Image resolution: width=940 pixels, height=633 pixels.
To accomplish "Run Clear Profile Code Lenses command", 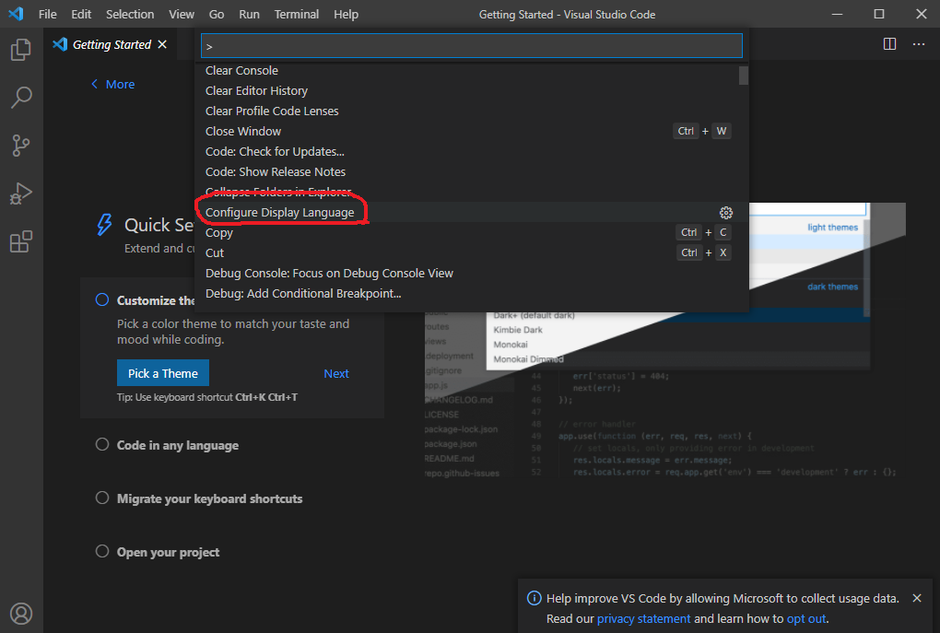I will click(x=471, y=111).
